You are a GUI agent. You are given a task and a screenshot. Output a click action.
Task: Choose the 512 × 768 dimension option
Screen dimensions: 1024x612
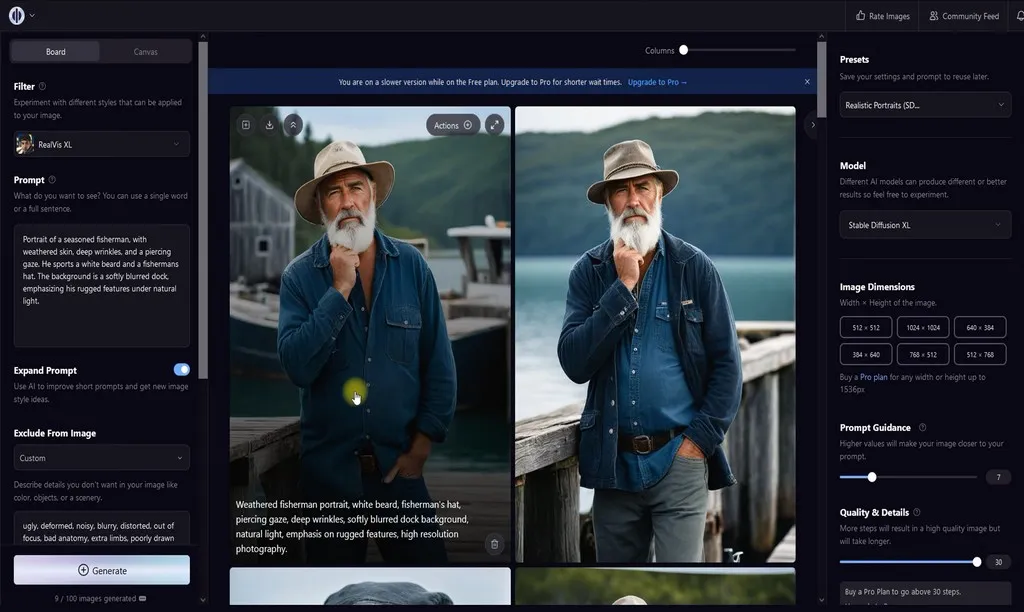click(x=980, y=354)
